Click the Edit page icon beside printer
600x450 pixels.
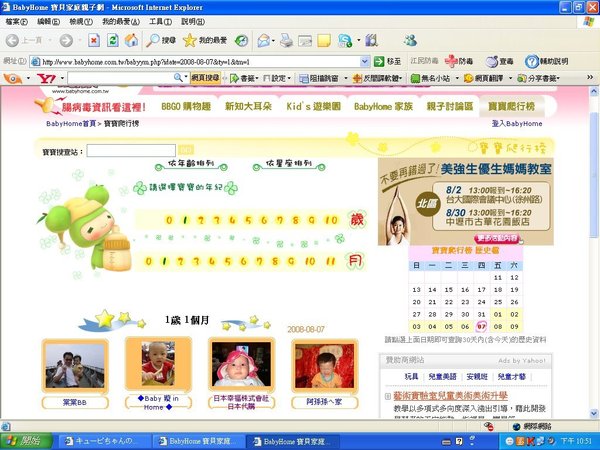305,40
